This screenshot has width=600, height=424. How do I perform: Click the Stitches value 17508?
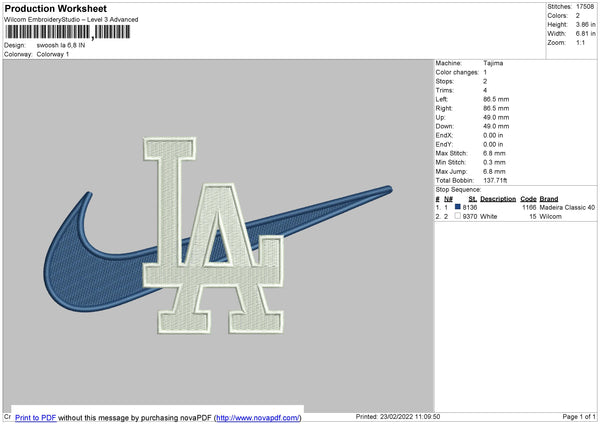pos(585,7)
